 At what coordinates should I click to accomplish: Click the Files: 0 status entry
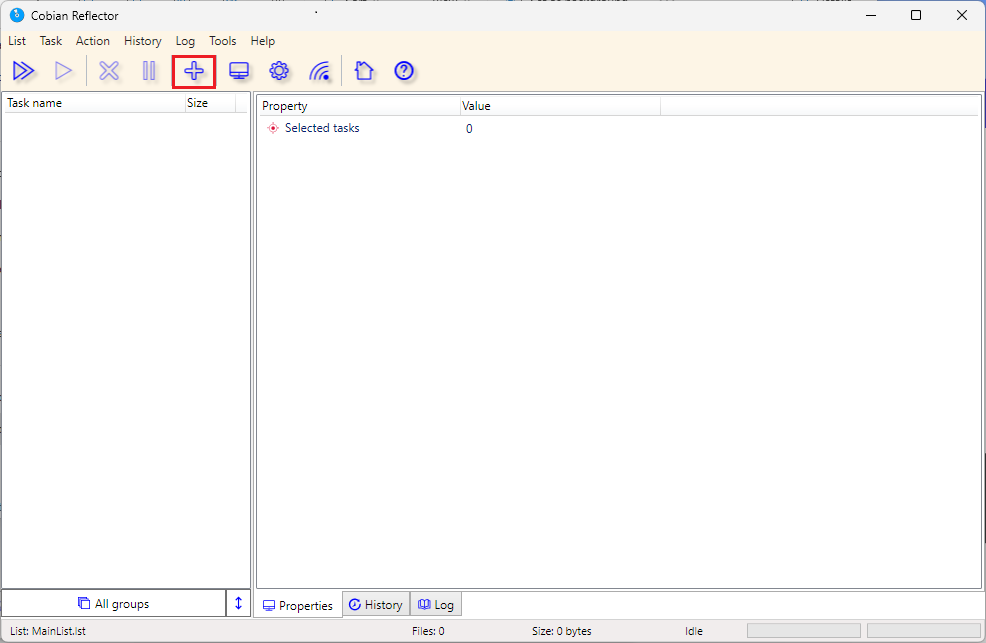[428, 631]
